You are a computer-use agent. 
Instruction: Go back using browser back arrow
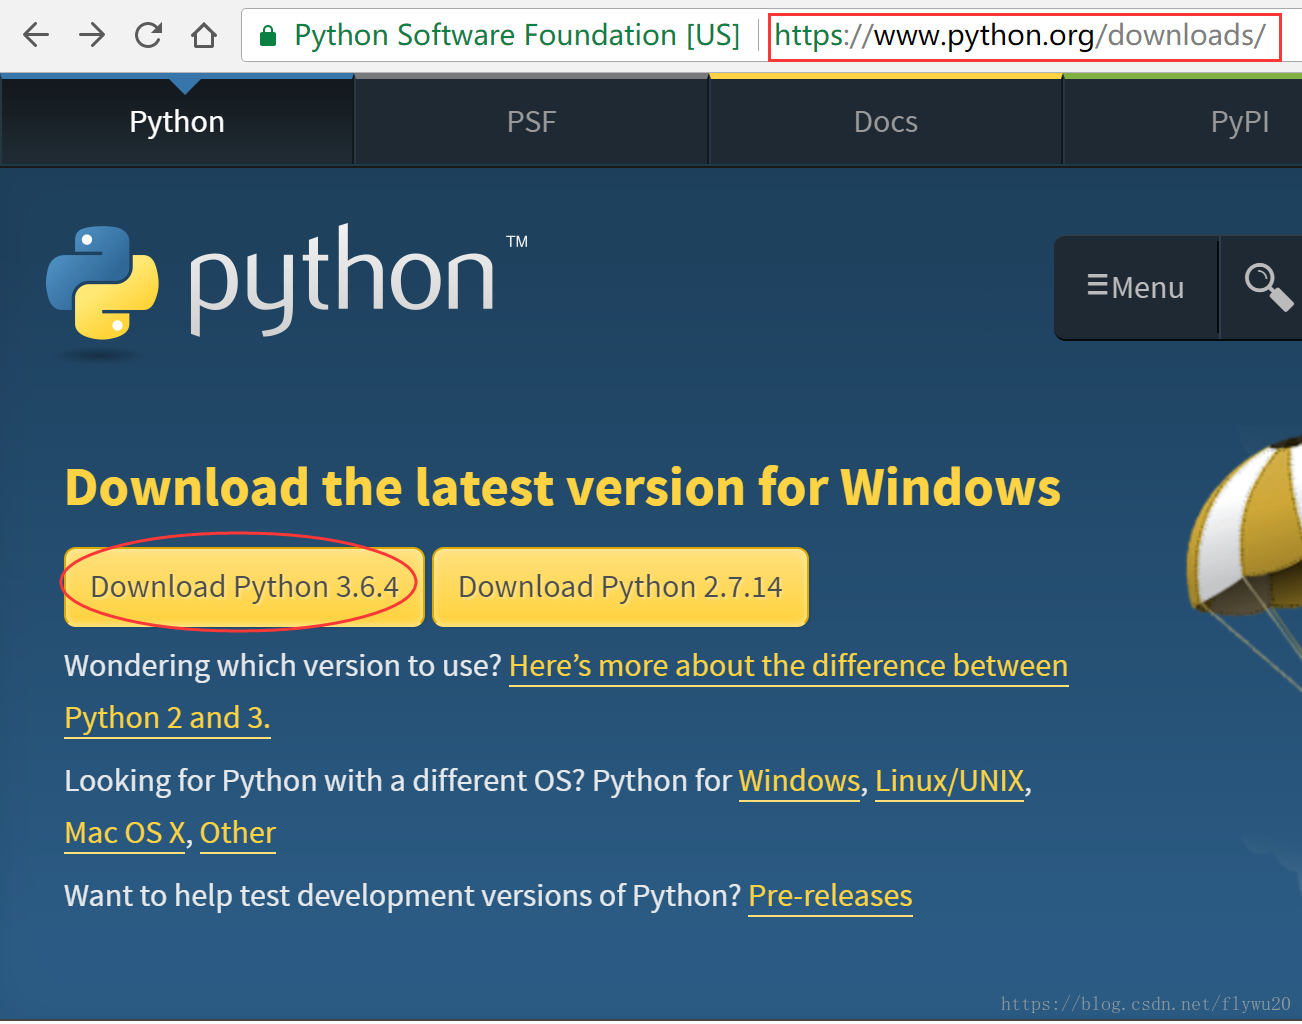[x=36, y=36]
